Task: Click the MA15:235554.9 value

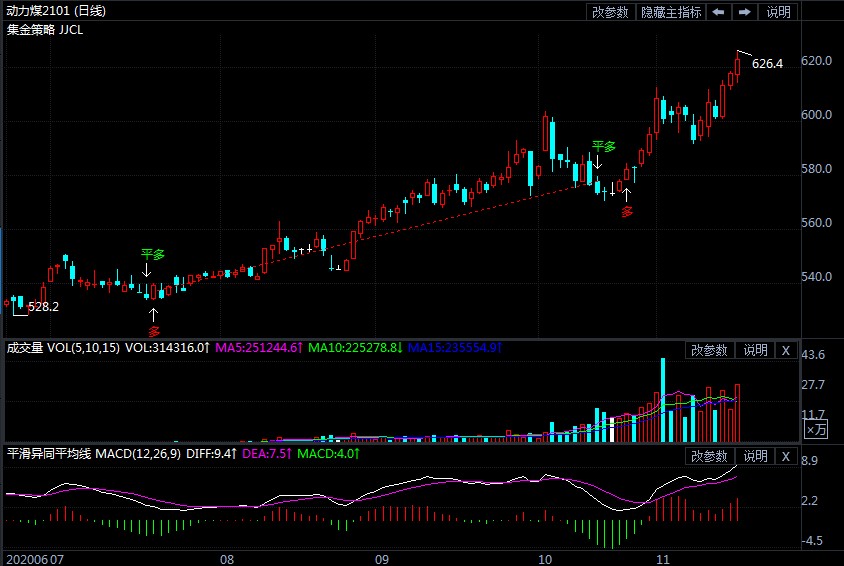Action: point(455,348)
